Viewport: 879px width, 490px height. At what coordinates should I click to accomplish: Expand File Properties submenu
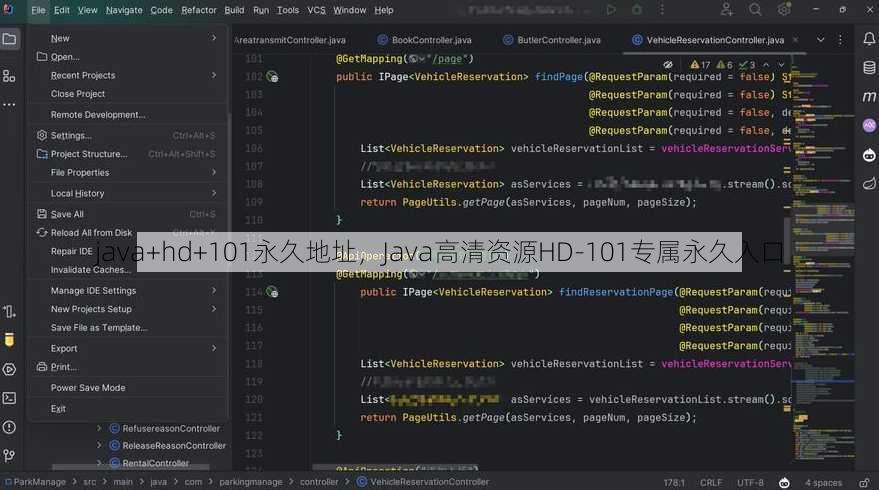(x=214, y=173)
